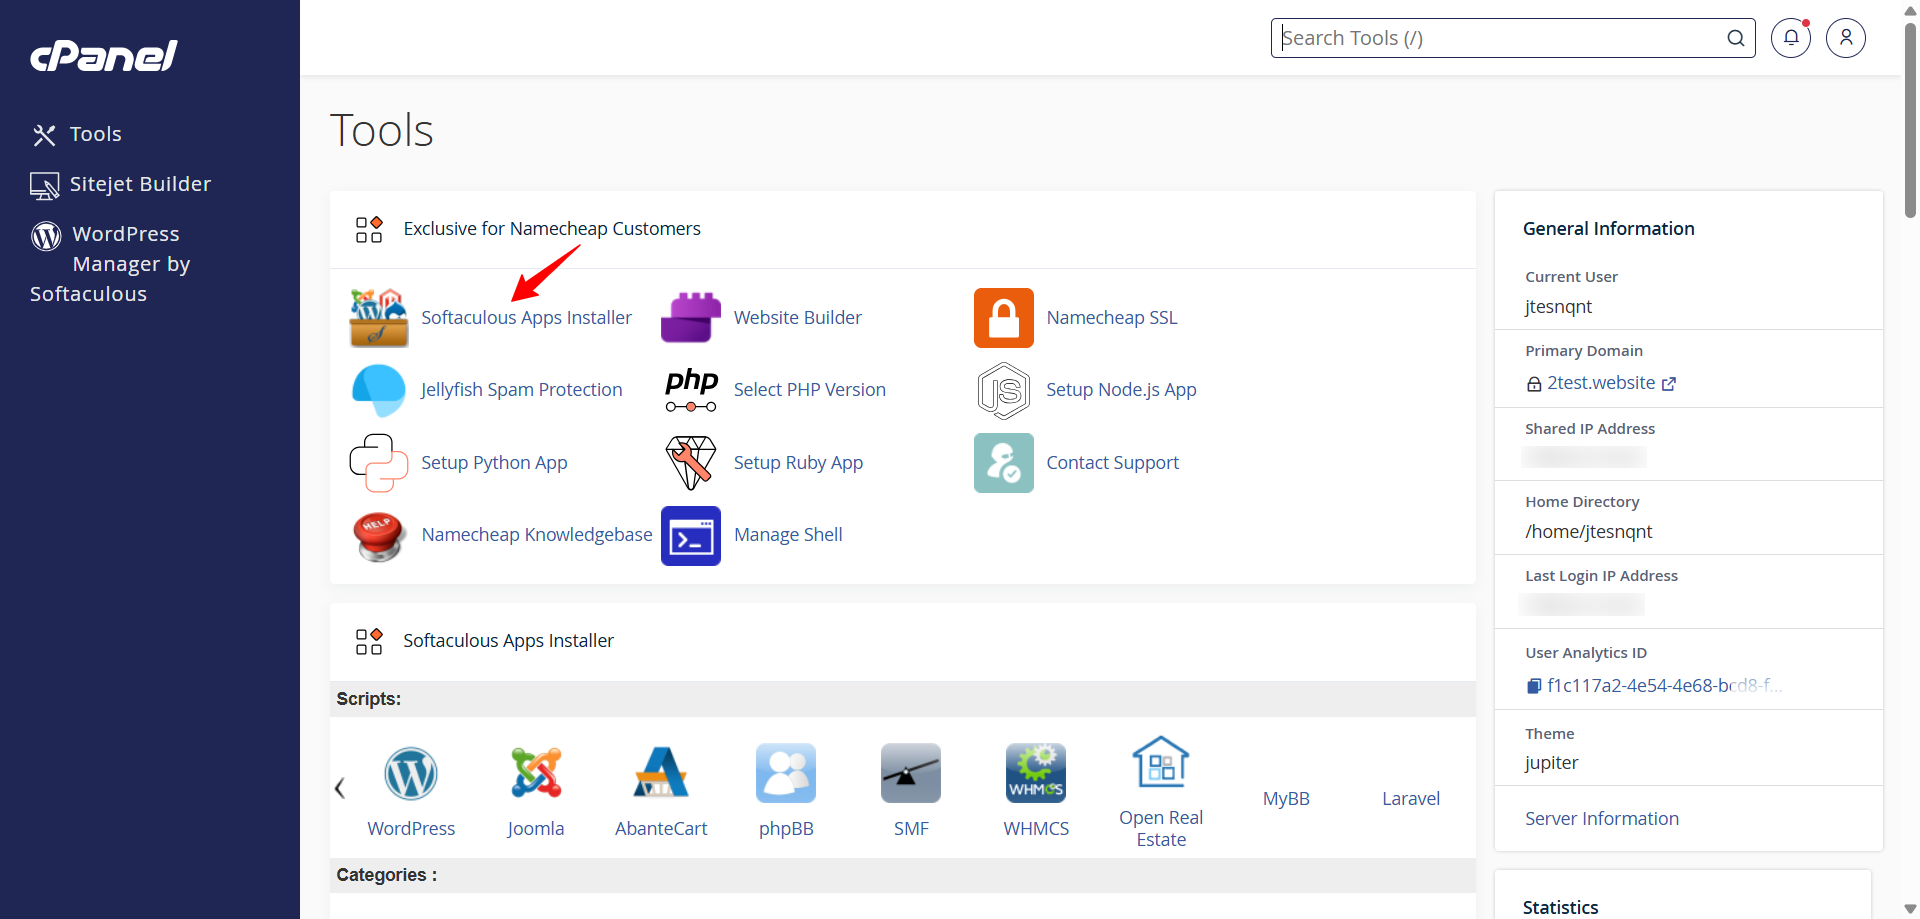Click the search magnifier icon
Viewport: 1920px width, 919px height.
tap(1736, 38)
